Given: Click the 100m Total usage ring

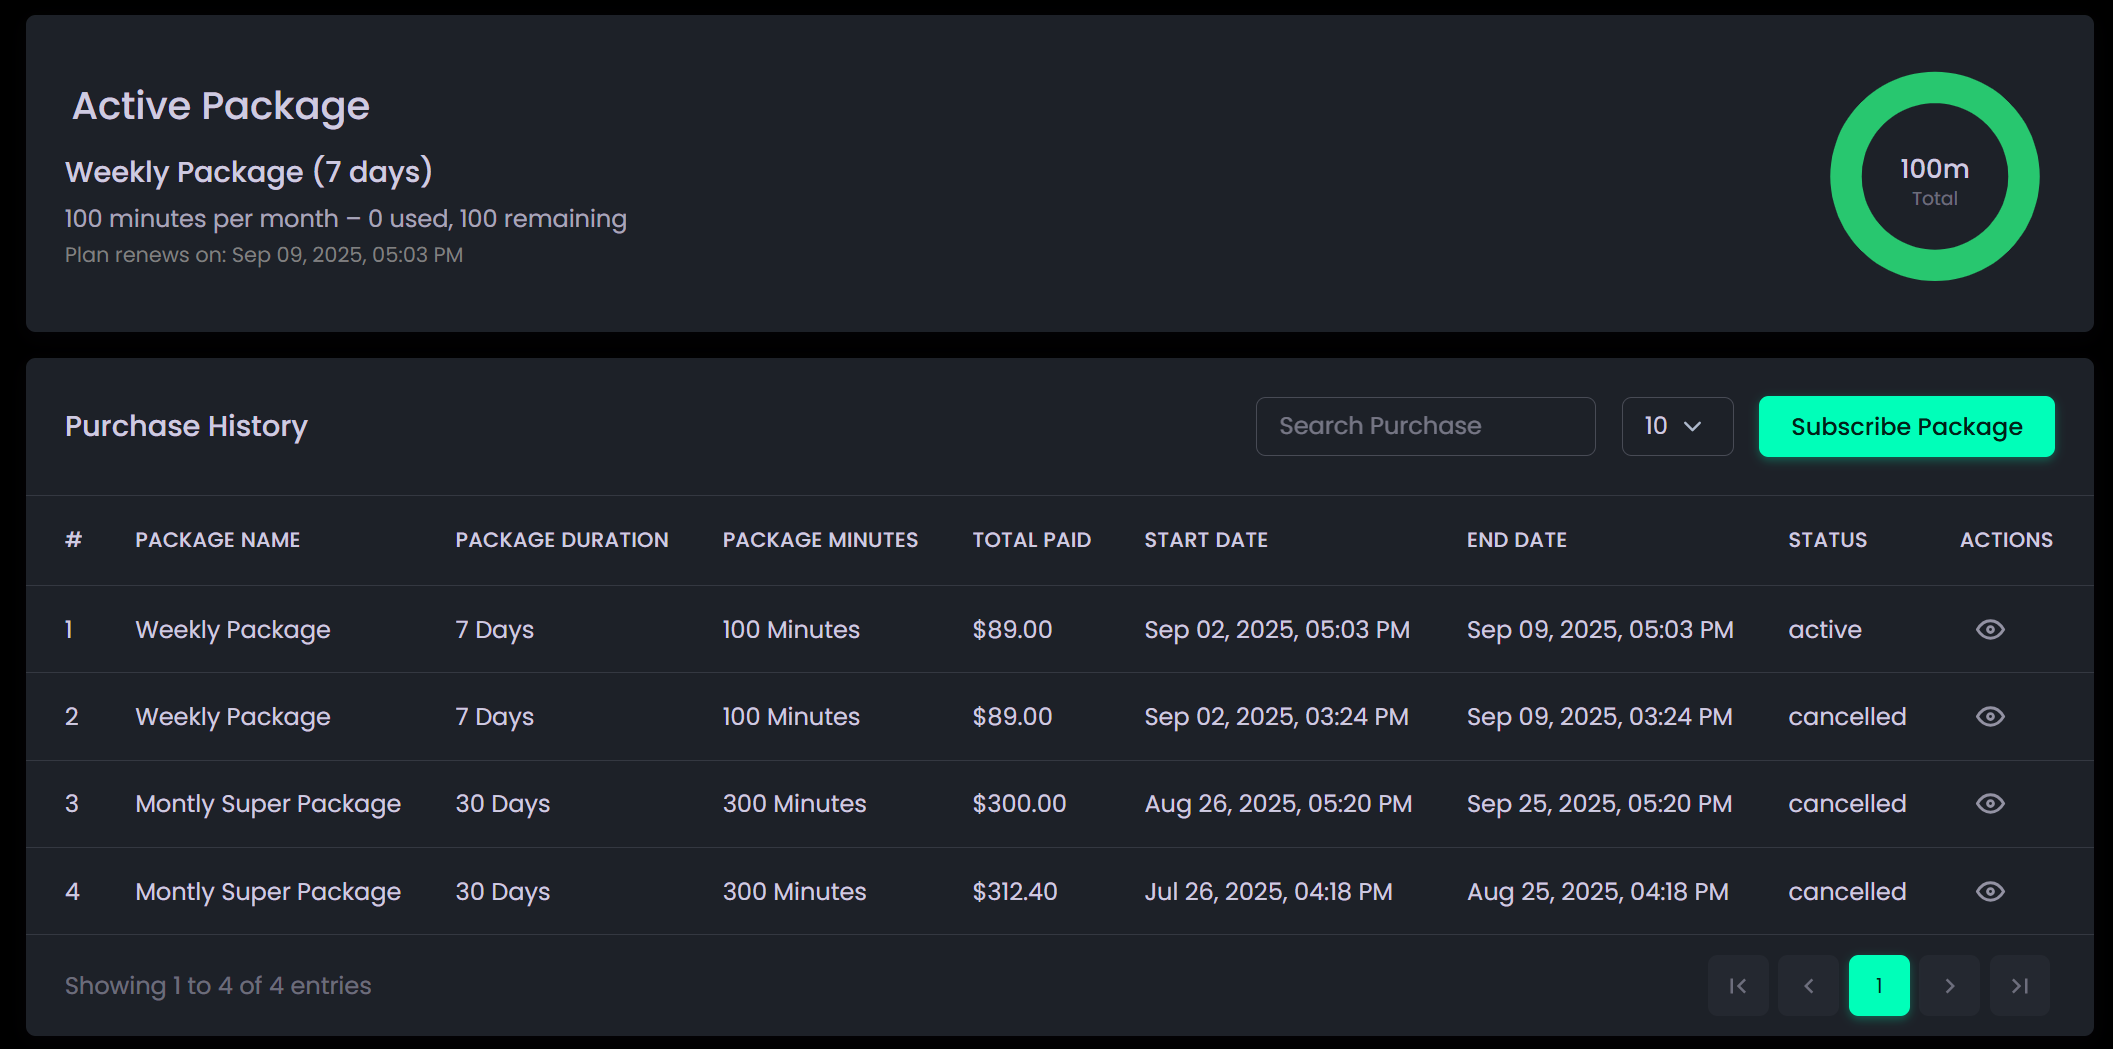Looking at the screenshot, I should [1934, 176].
